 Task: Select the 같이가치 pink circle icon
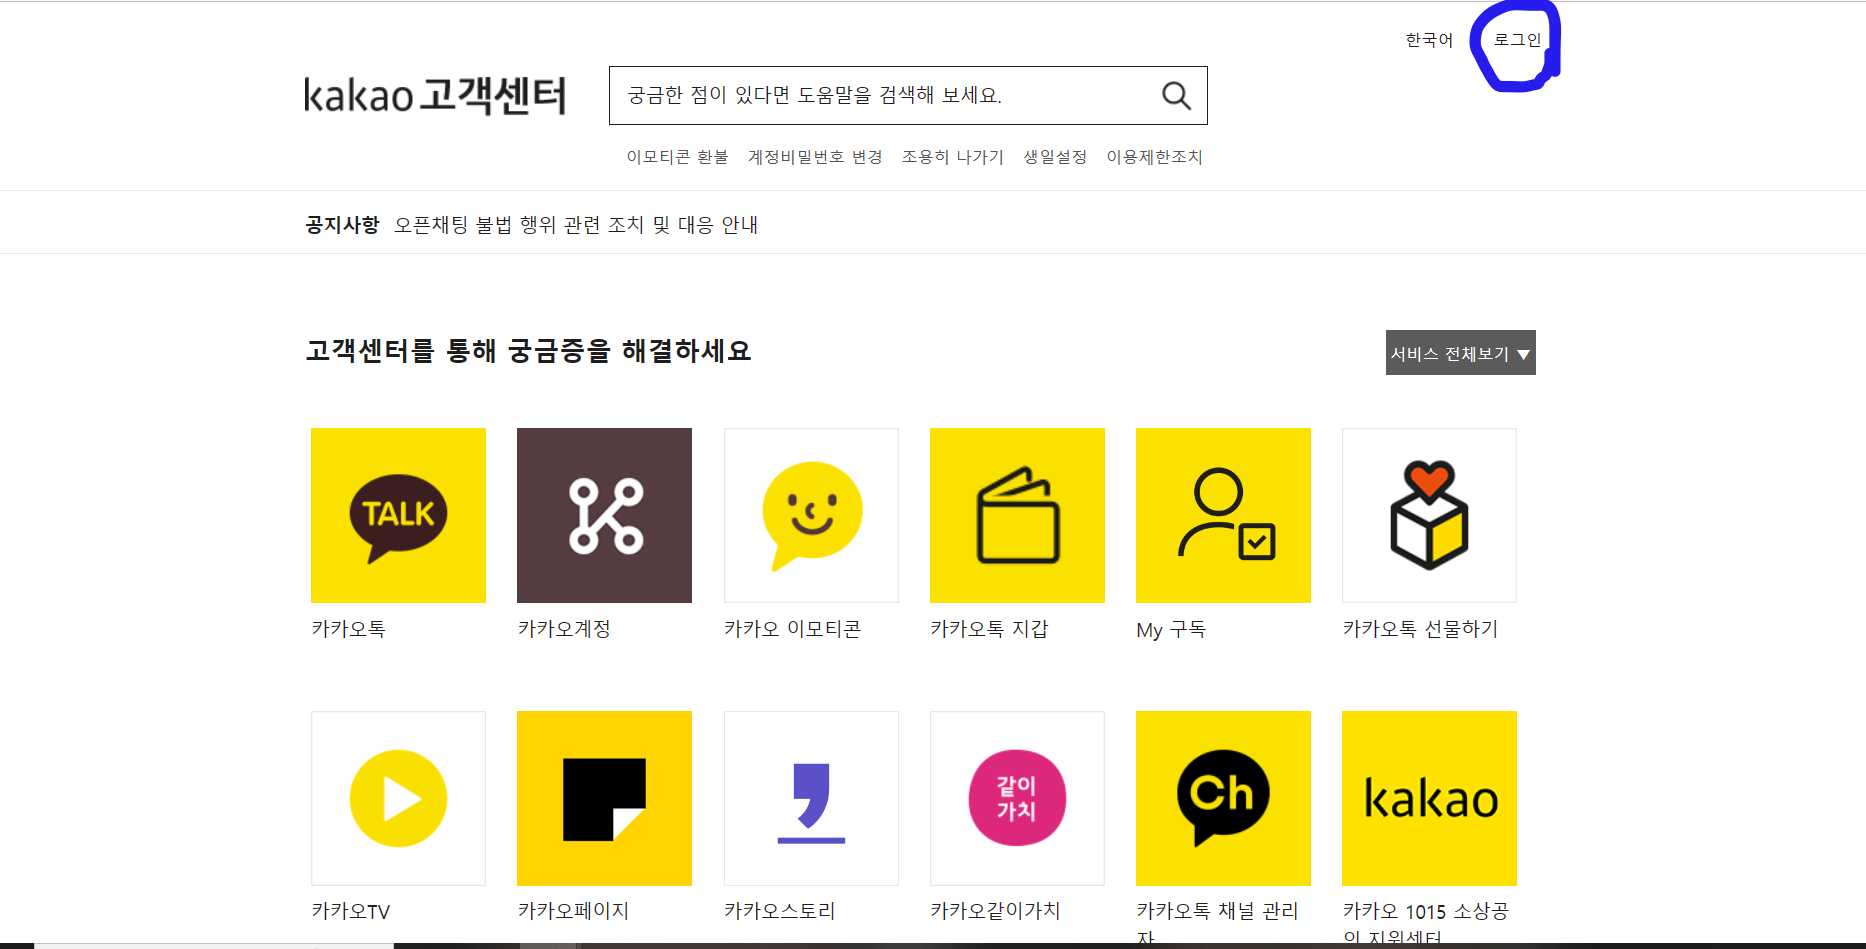click(x=1017, y=798)
